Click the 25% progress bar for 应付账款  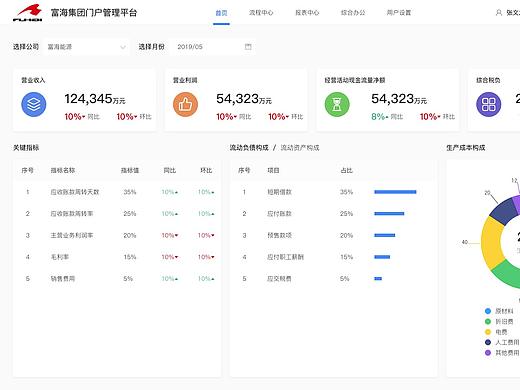389,214
